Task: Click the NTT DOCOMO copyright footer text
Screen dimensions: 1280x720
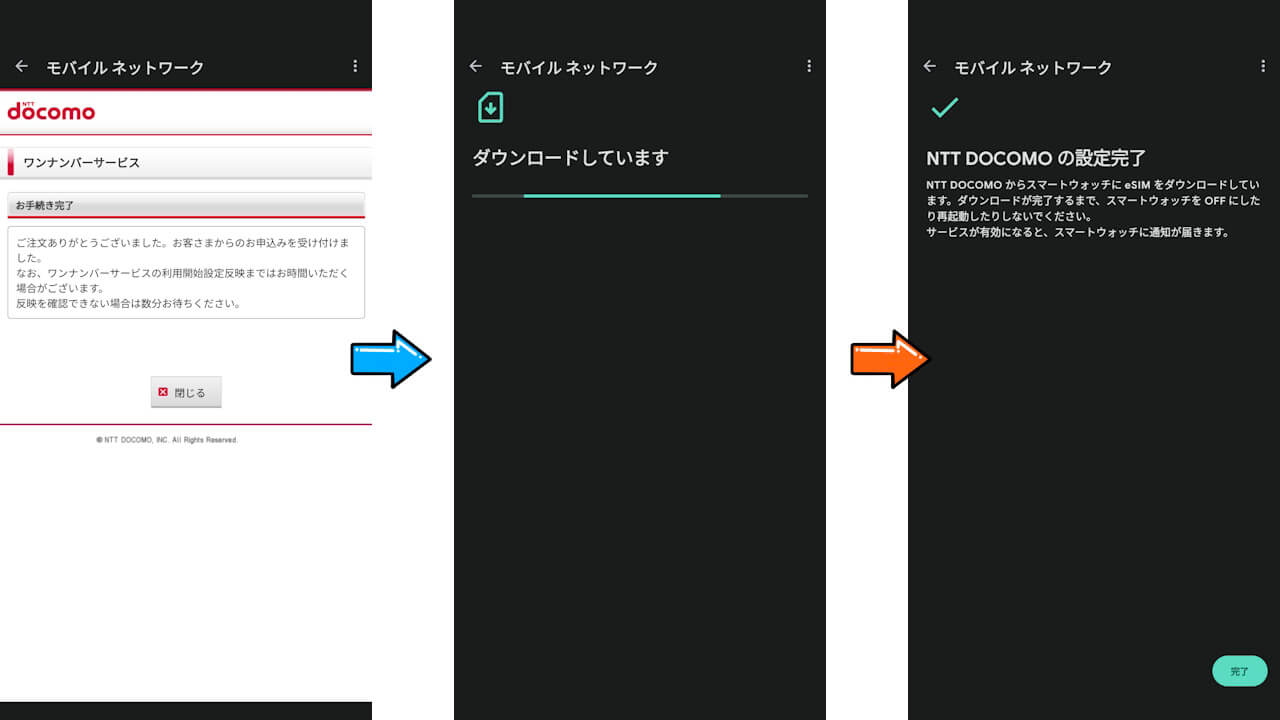Action: coord(167,440)
